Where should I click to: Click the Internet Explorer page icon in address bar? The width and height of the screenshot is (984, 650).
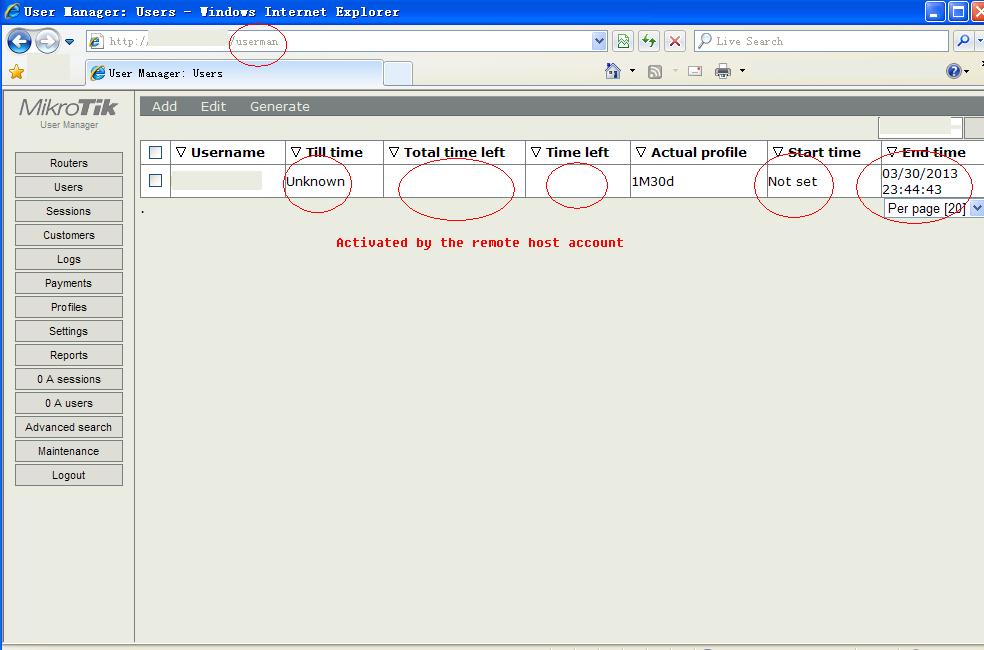pos(96,41)
